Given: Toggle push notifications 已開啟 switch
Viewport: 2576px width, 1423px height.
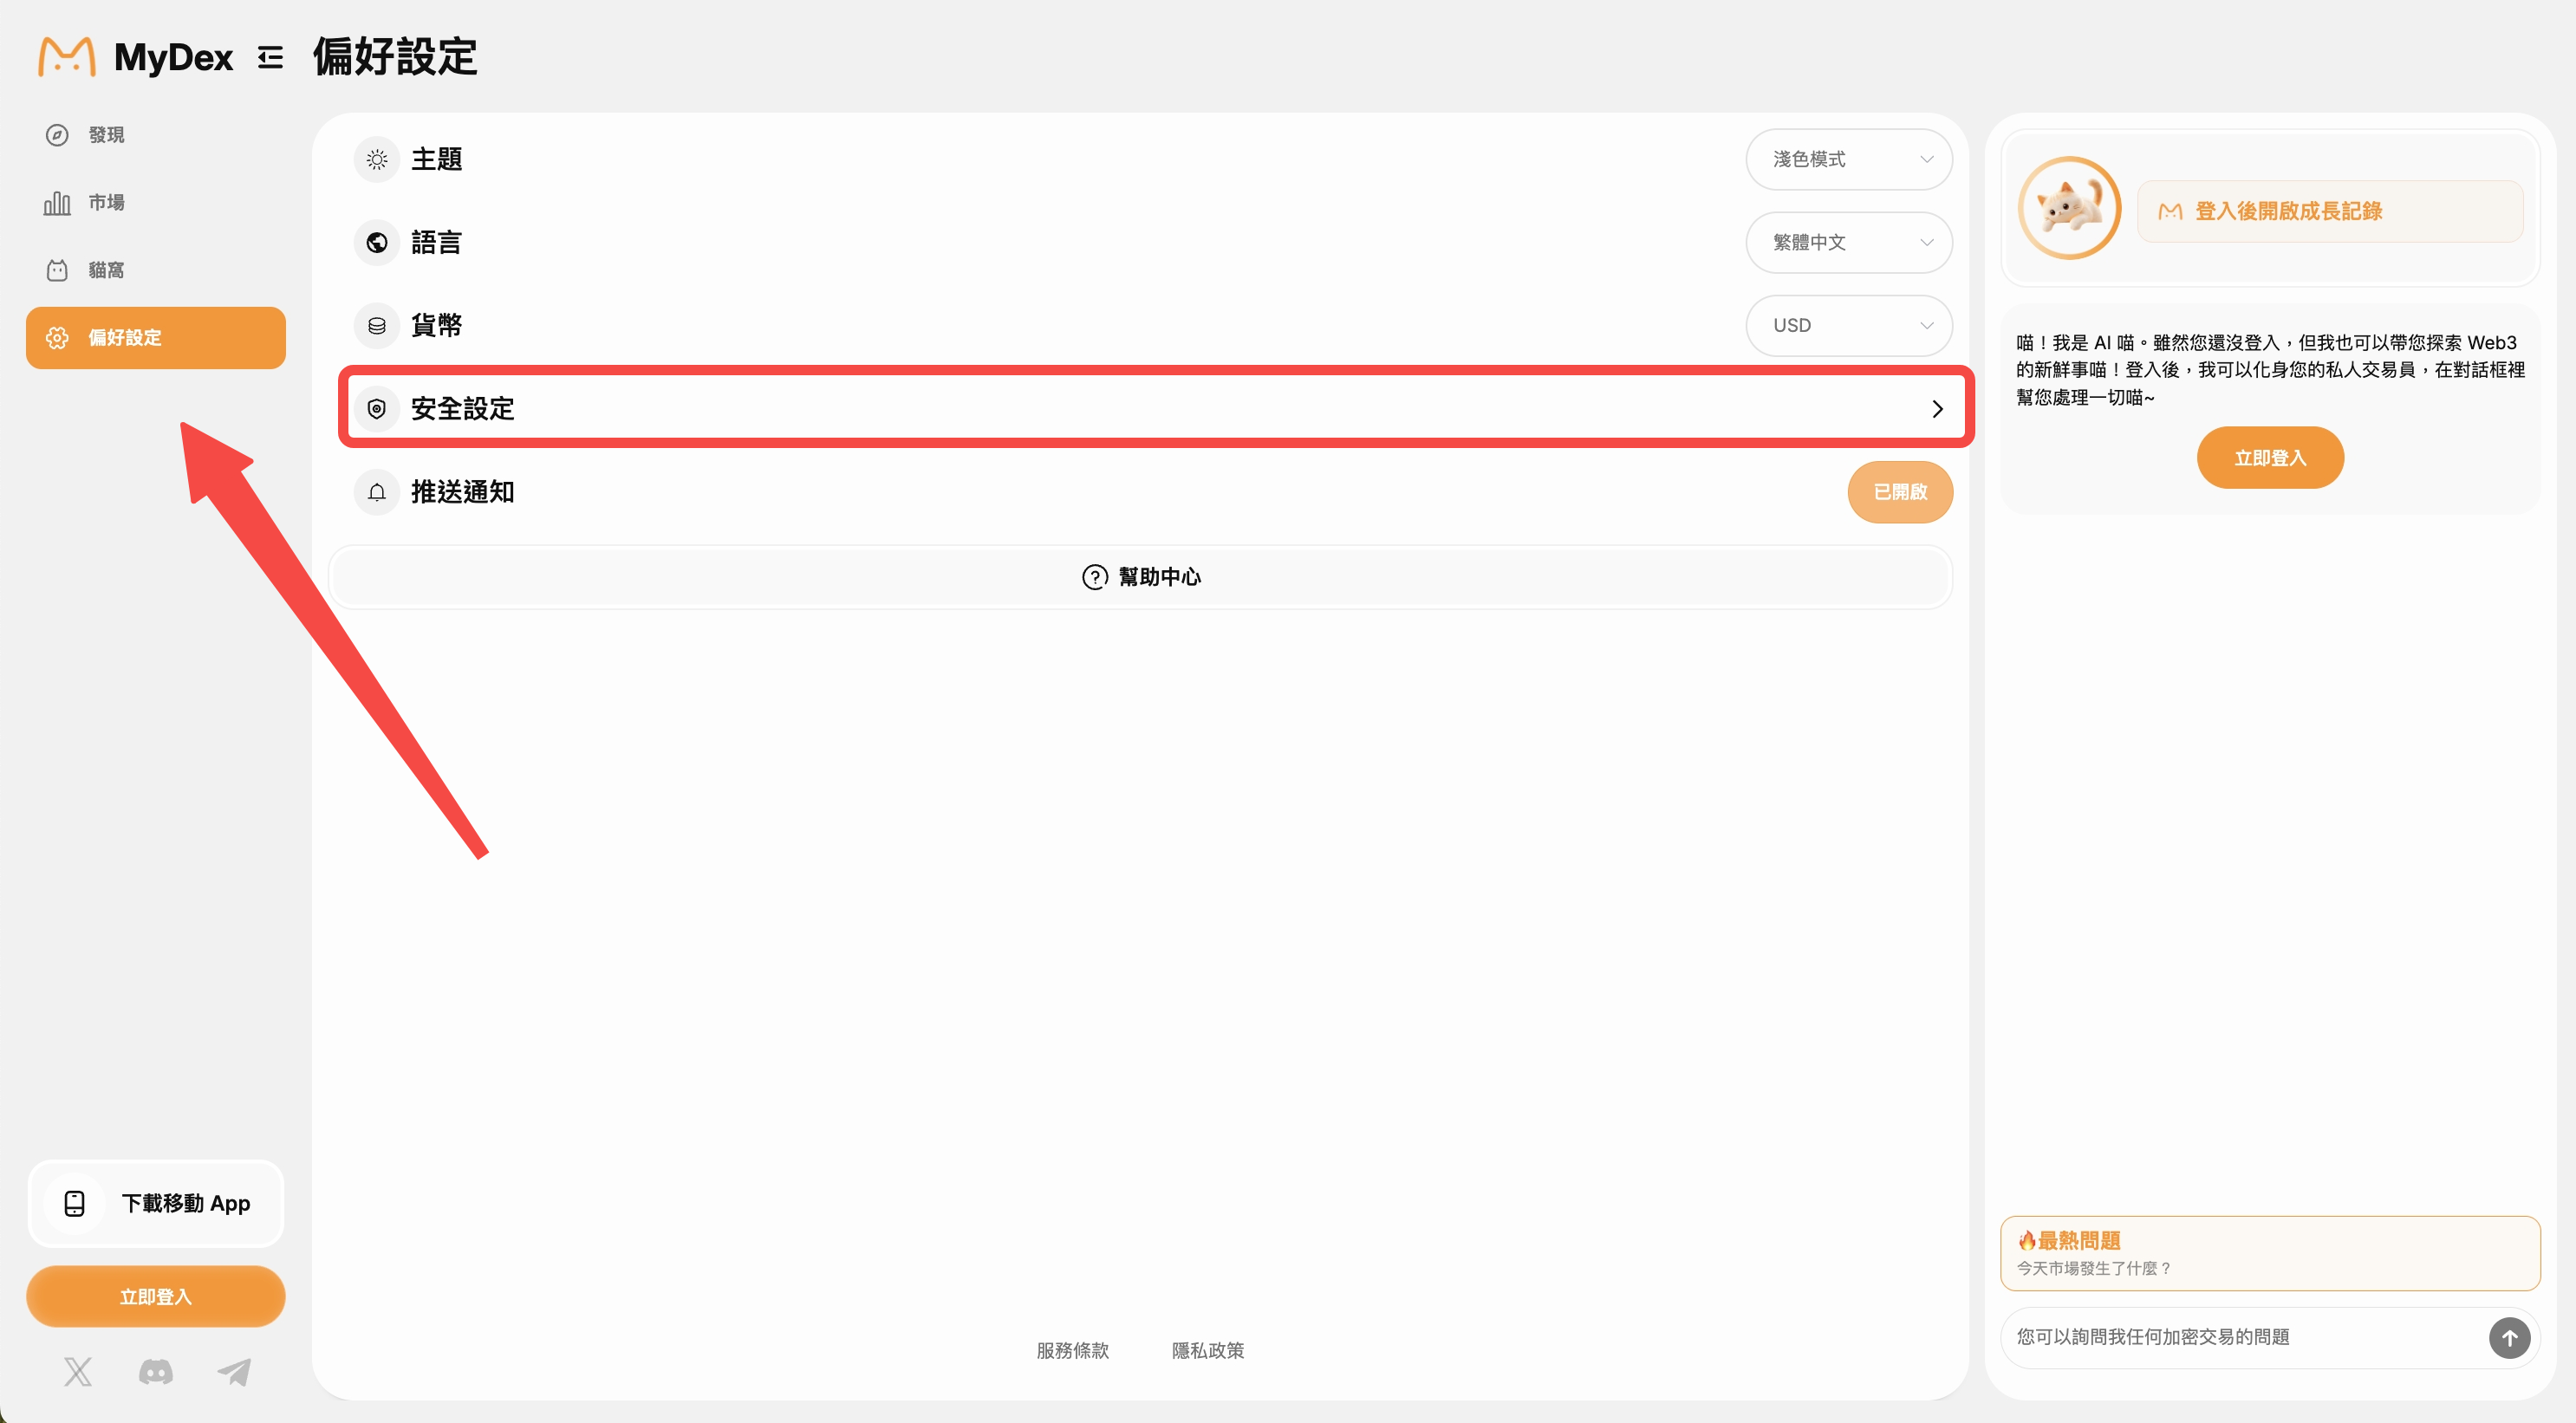Looking at the screenshot, I should click(1900, 492).
